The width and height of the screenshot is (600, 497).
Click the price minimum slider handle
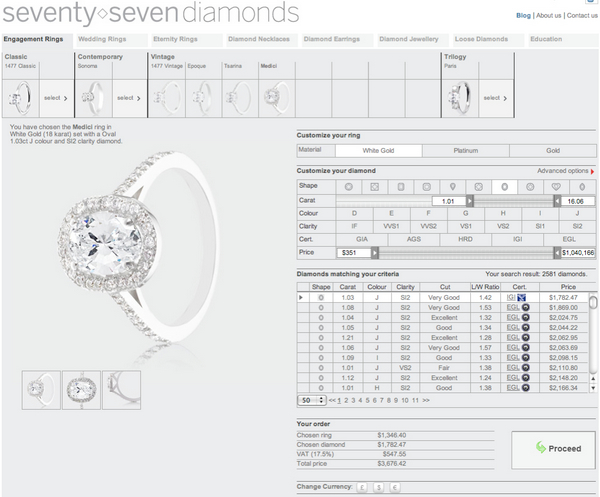[375, 253]
